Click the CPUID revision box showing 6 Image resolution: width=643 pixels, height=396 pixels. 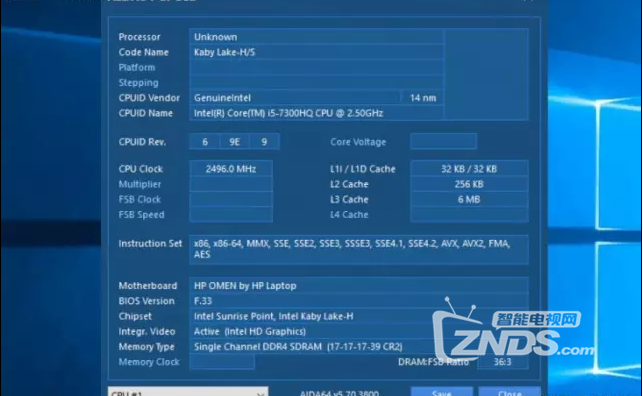(x=205, y=142)
